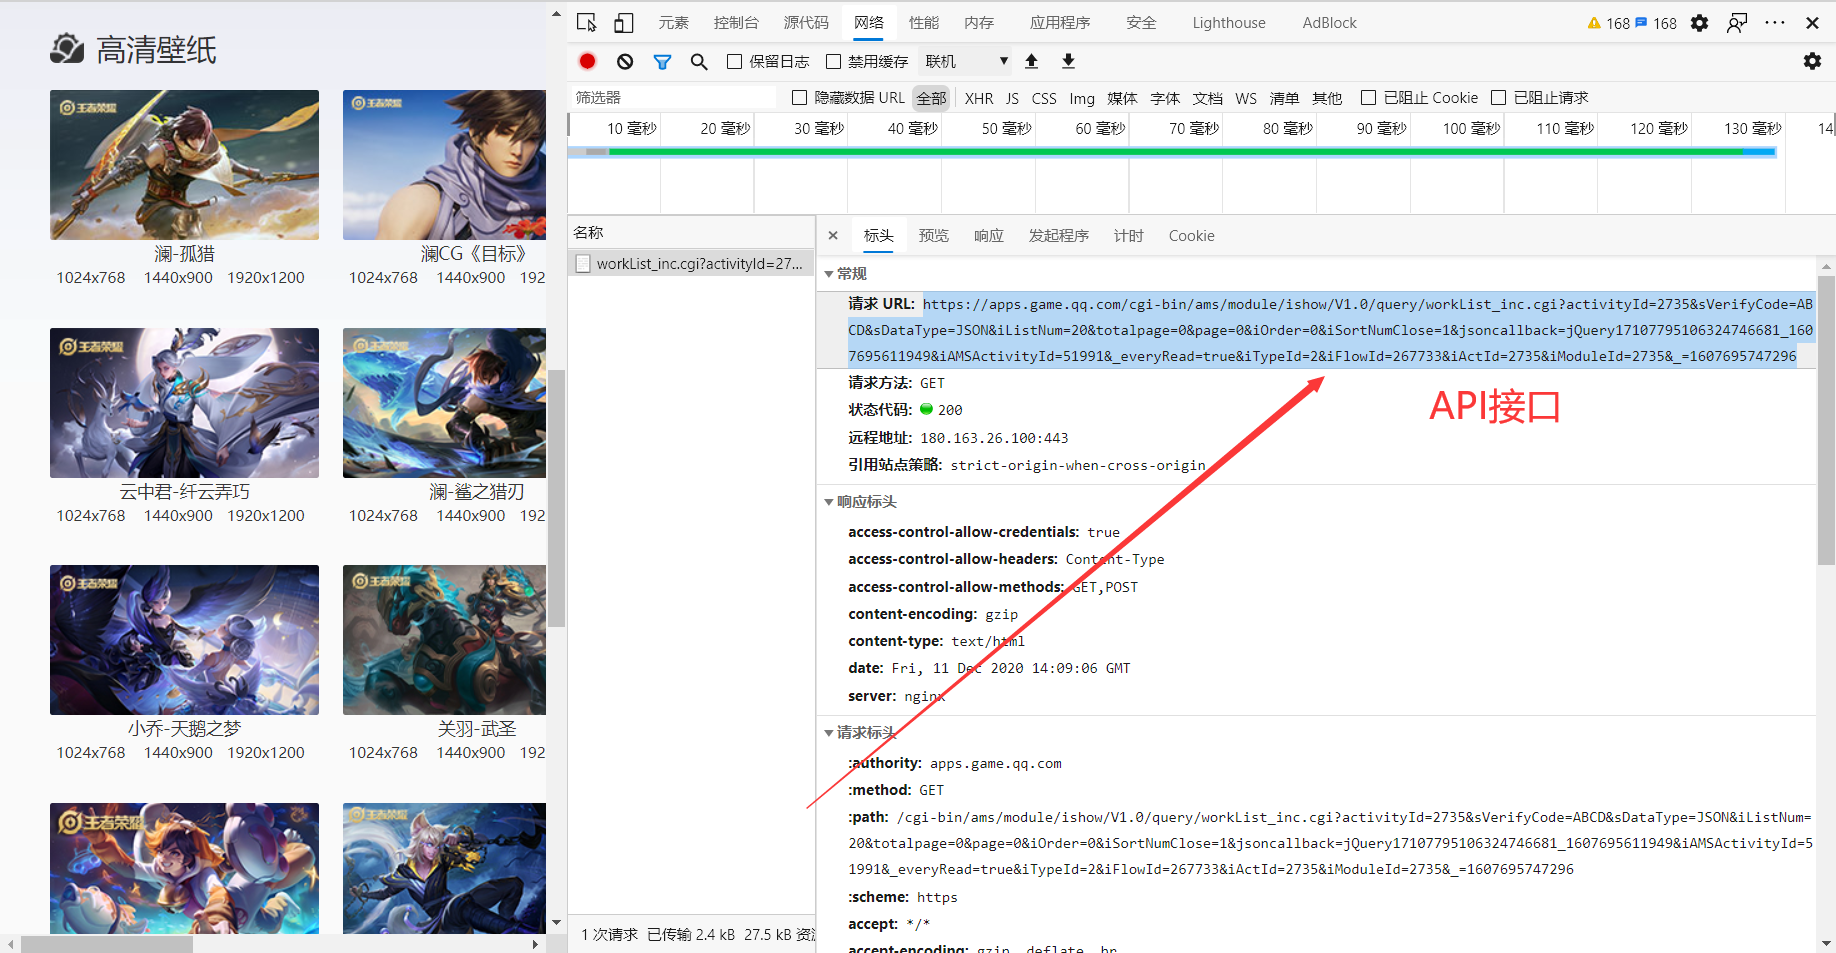The width and height of the screenshot is (1836, 953).
Task: Open network search magnifier icon
Action: click(x=699, y=61)
